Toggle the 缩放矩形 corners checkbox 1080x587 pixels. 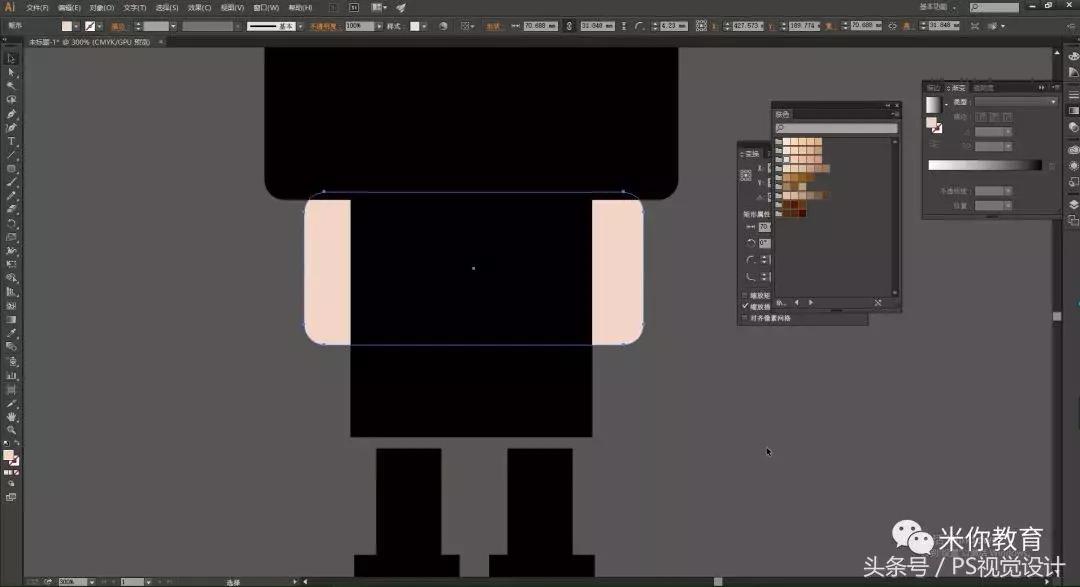point(745,296)
